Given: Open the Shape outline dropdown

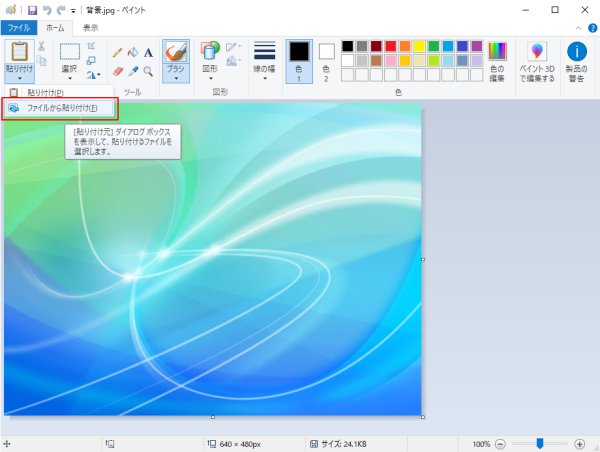Looking at the screenshot, I should [x=233, y=47].
